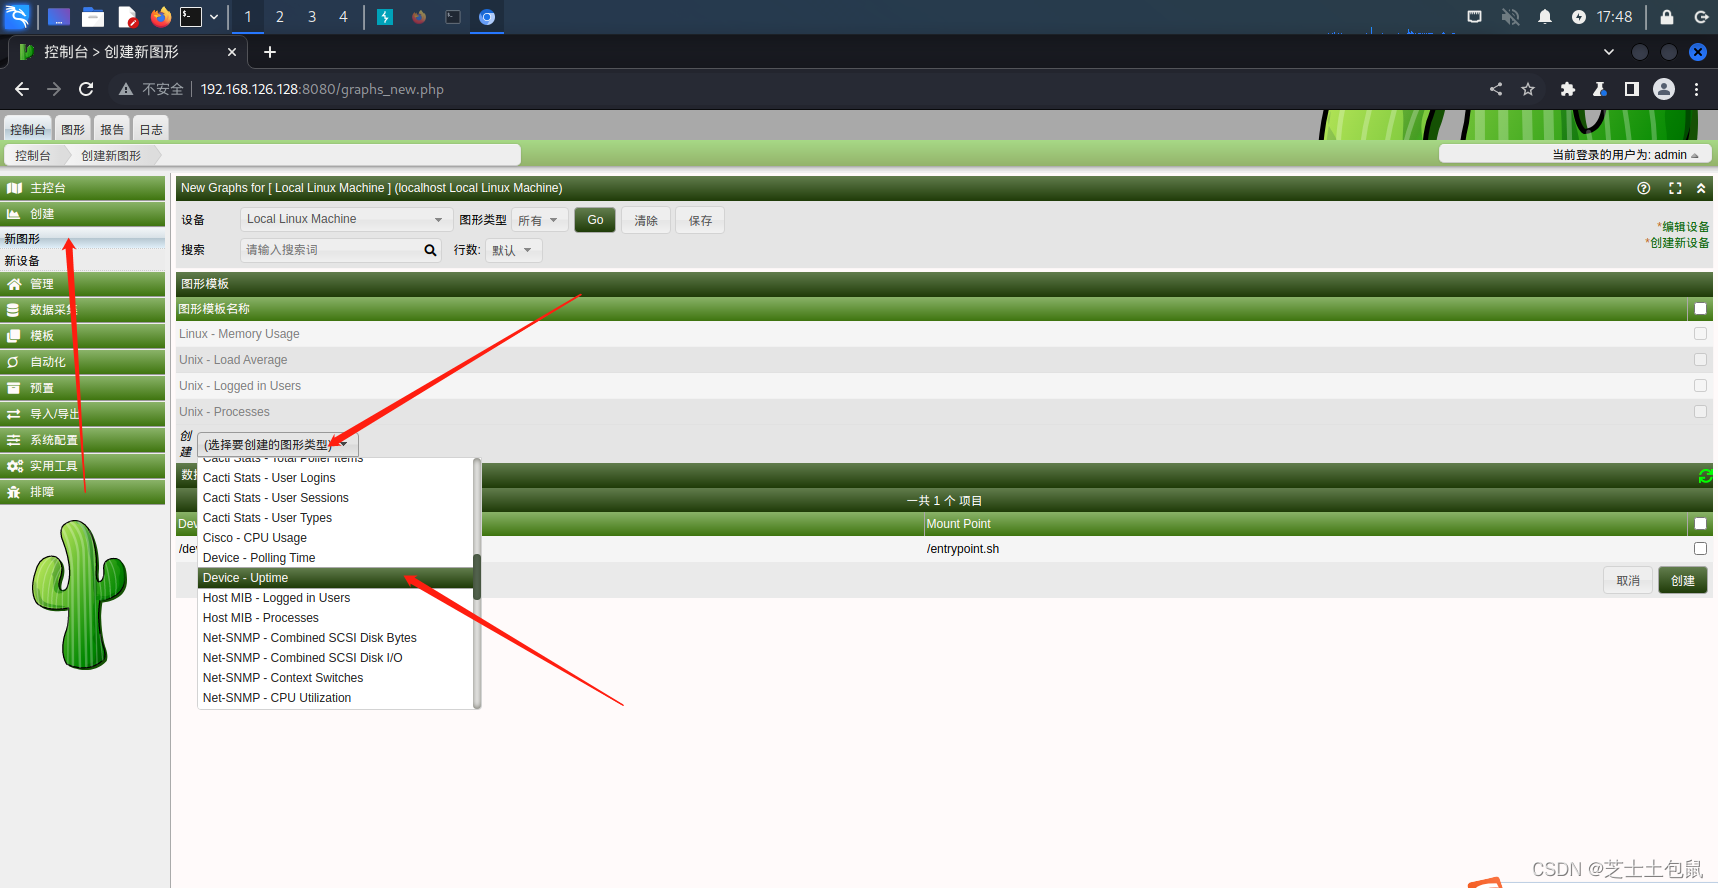Image resolution: width=1718 pixels, height=888 pixels.
Task: Open the 预置 sidebar menu
Action: point(83,388)
